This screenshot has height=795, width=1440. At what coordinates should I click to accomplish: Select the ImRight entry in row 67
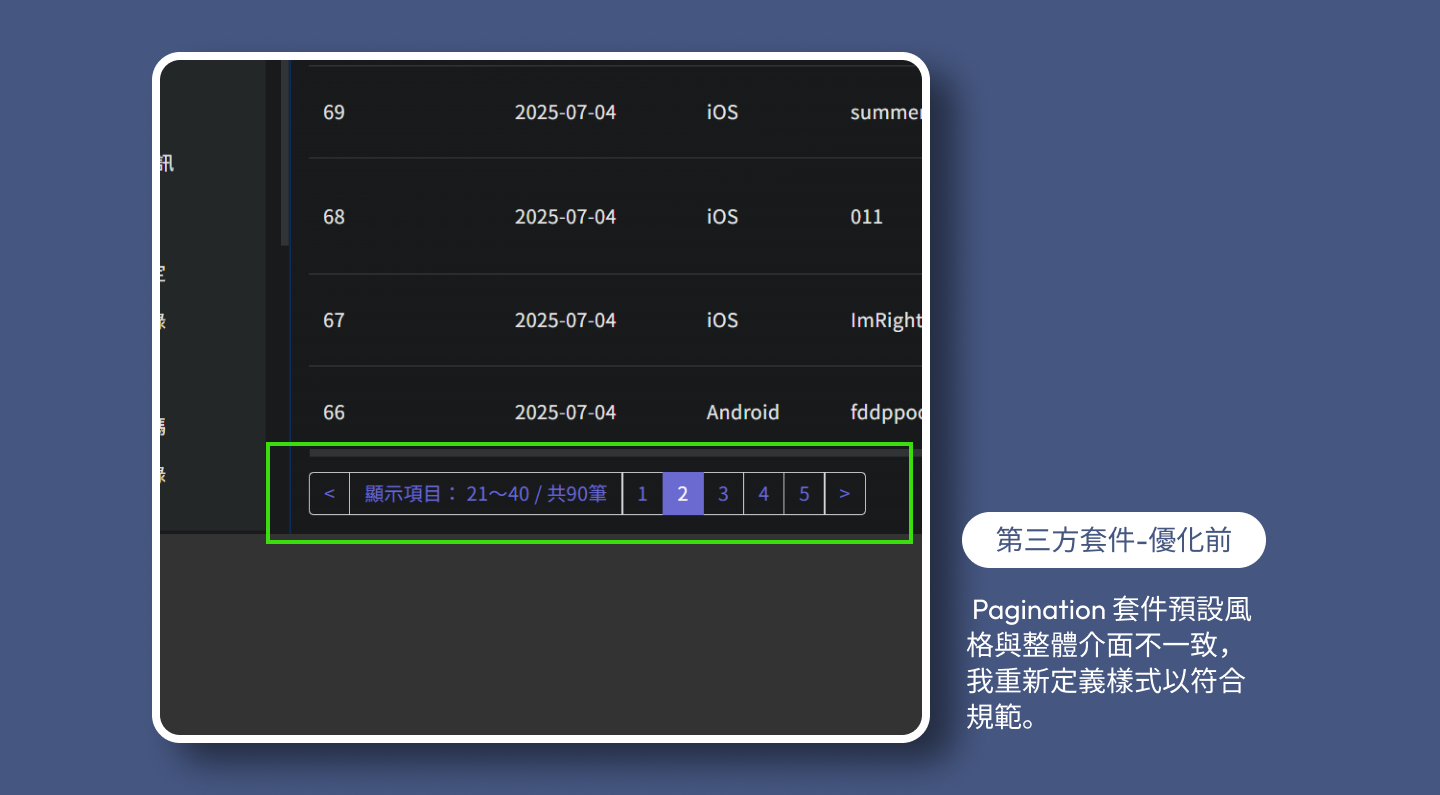884,320
